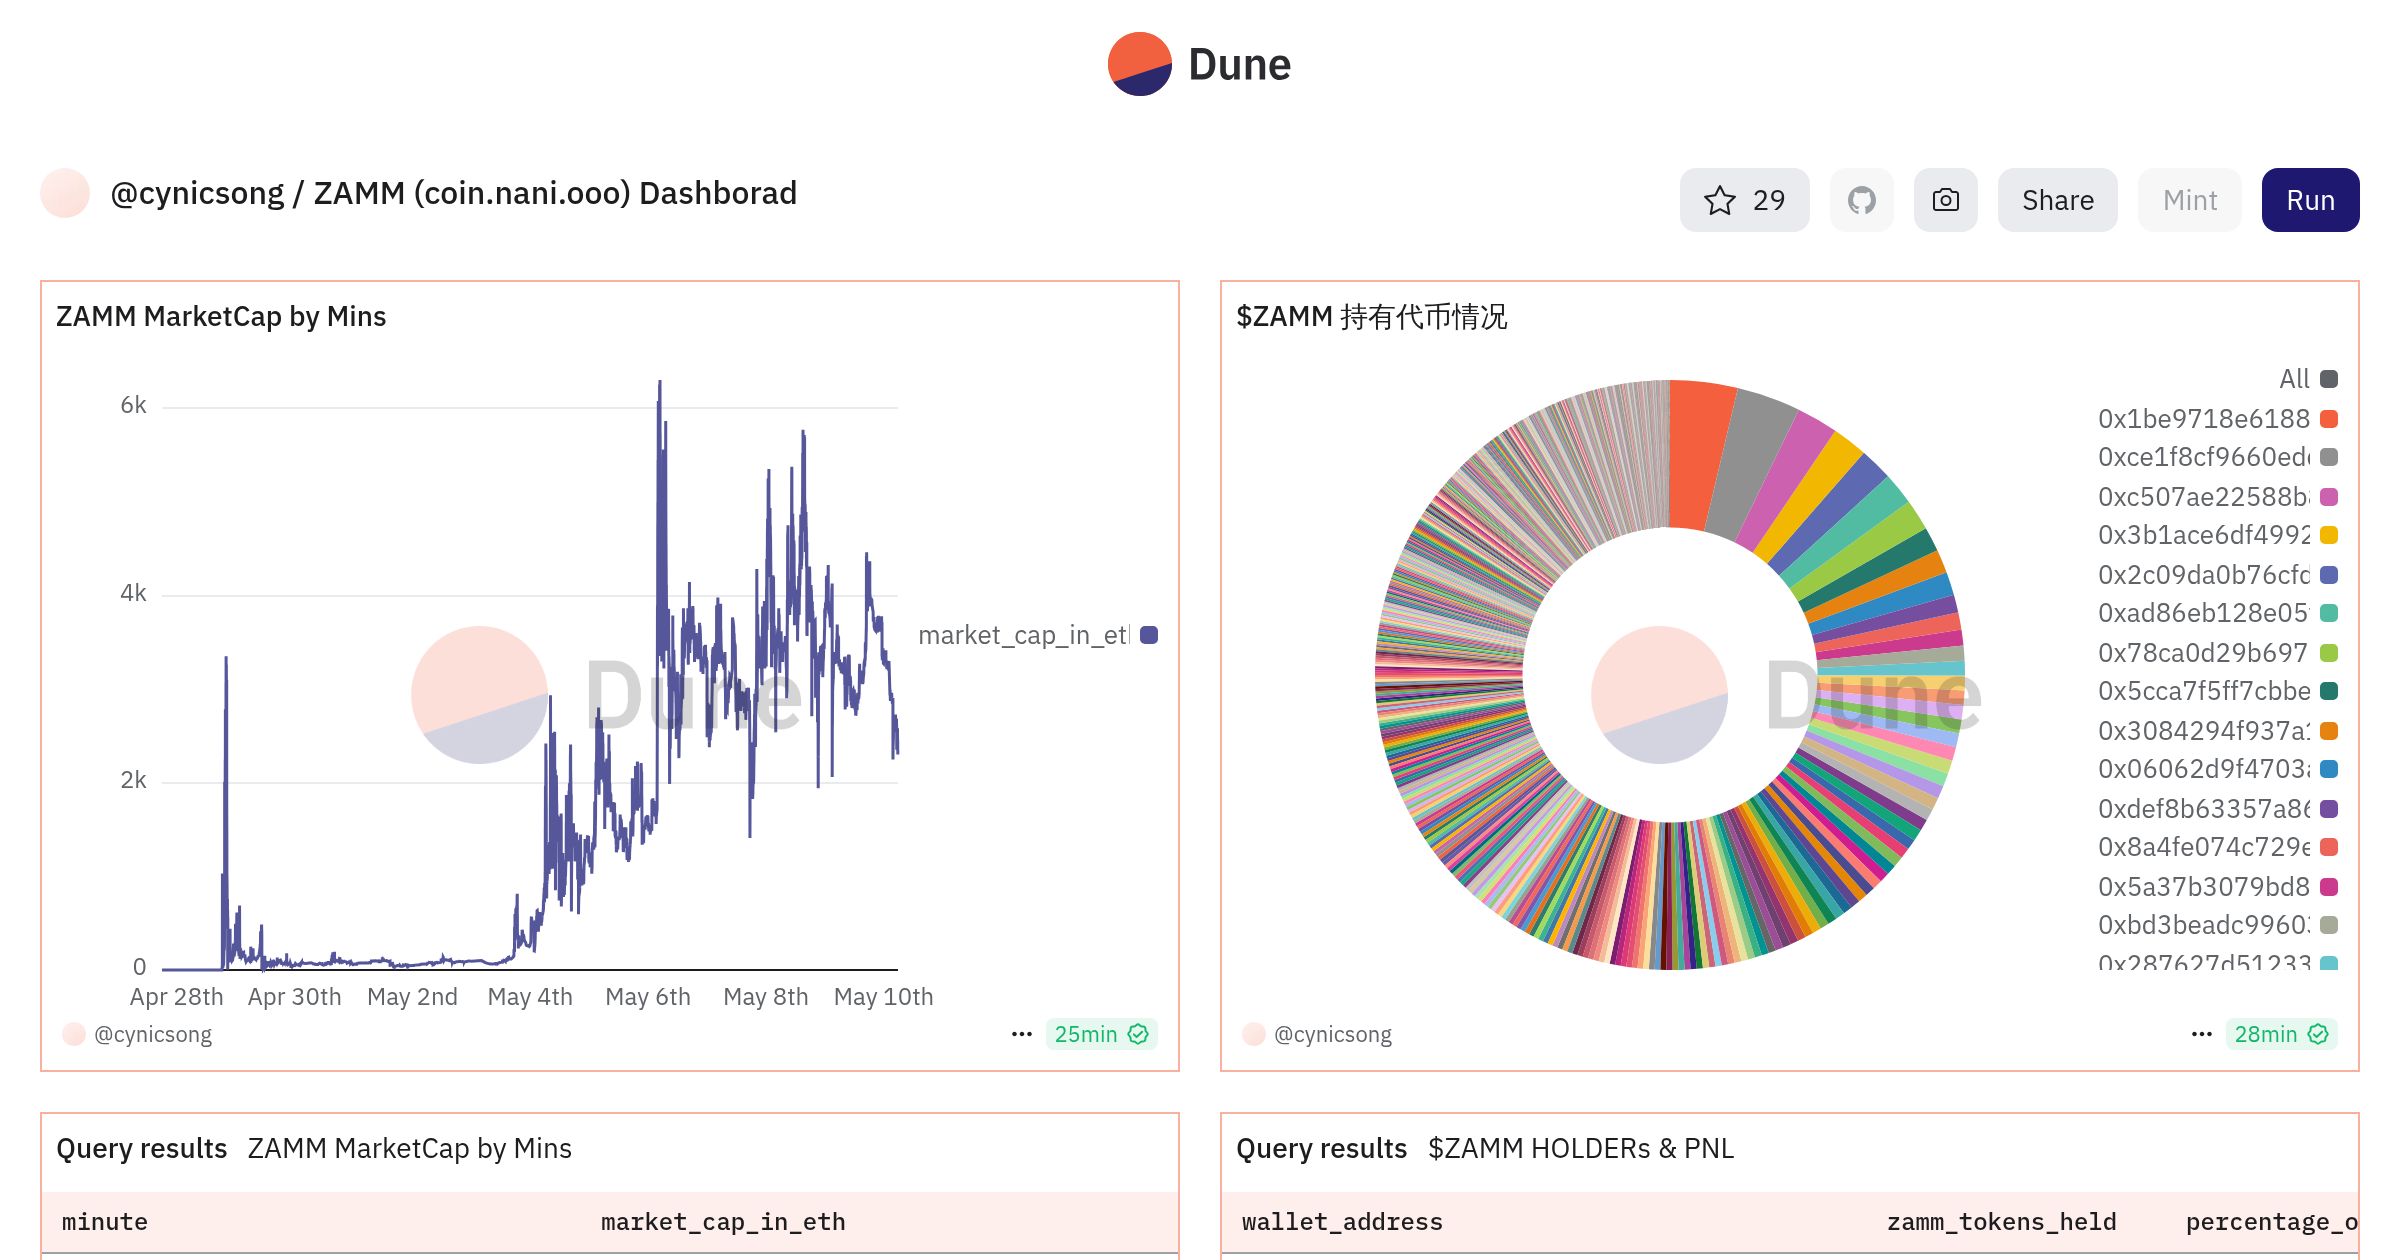Open three-dot menu on holders pie chart
Screen dimensions: 2400x1260
coord(2201,1034)
